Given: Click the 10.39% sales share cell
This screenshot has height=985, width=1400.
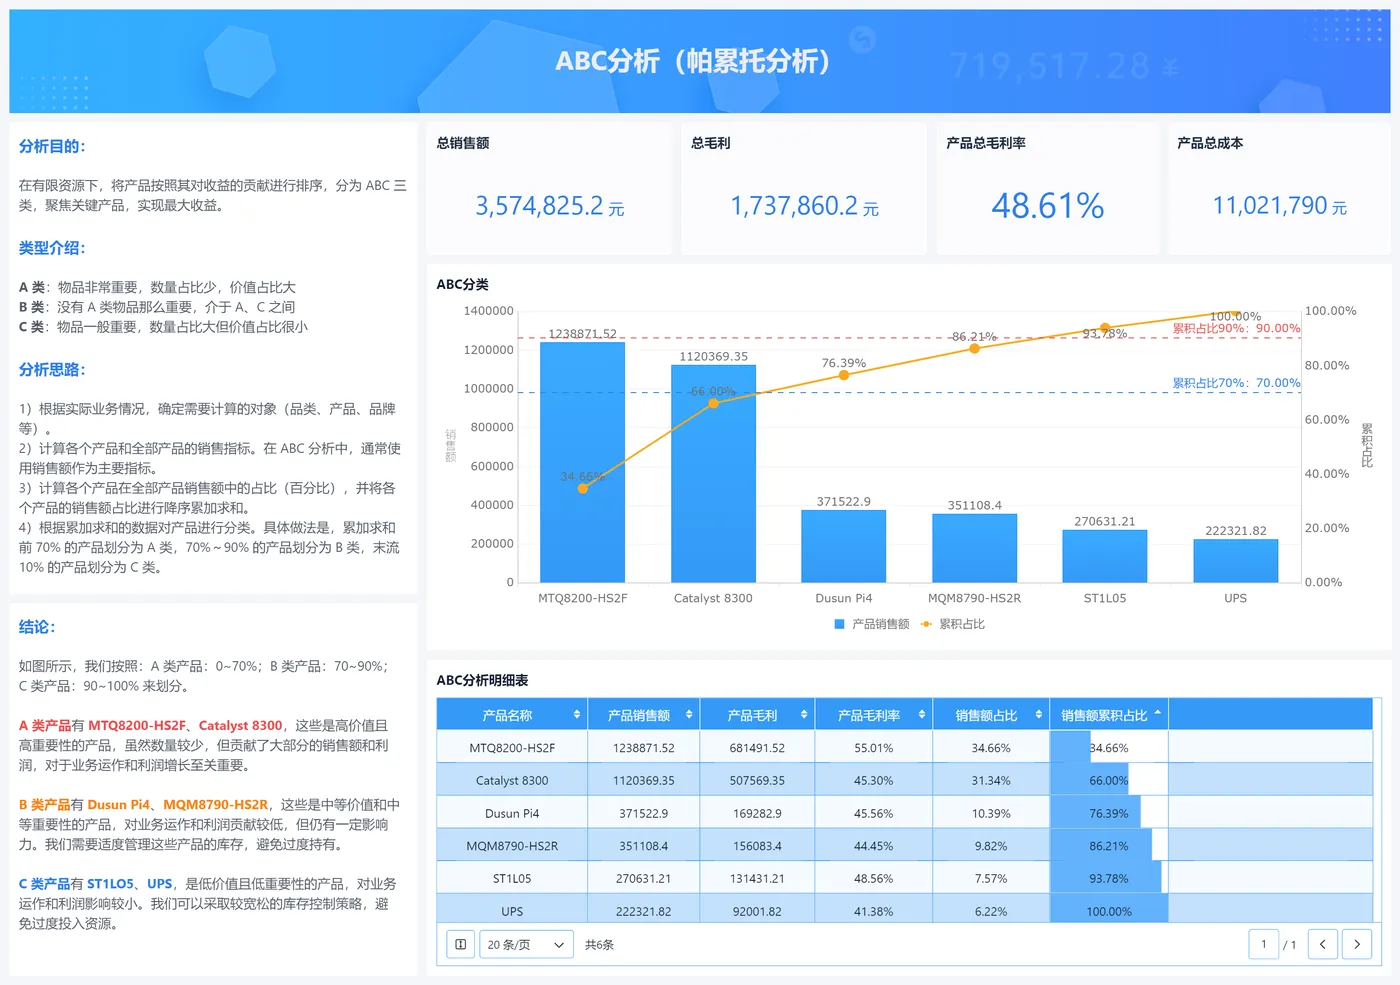Looking at the screenshot, I should (991, 813).
